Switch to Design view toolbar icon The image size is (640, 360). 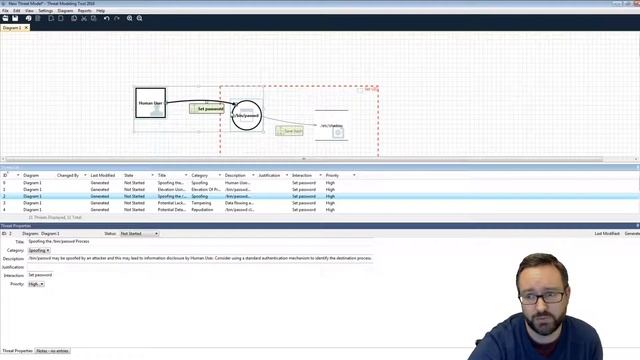pos(28,18)
